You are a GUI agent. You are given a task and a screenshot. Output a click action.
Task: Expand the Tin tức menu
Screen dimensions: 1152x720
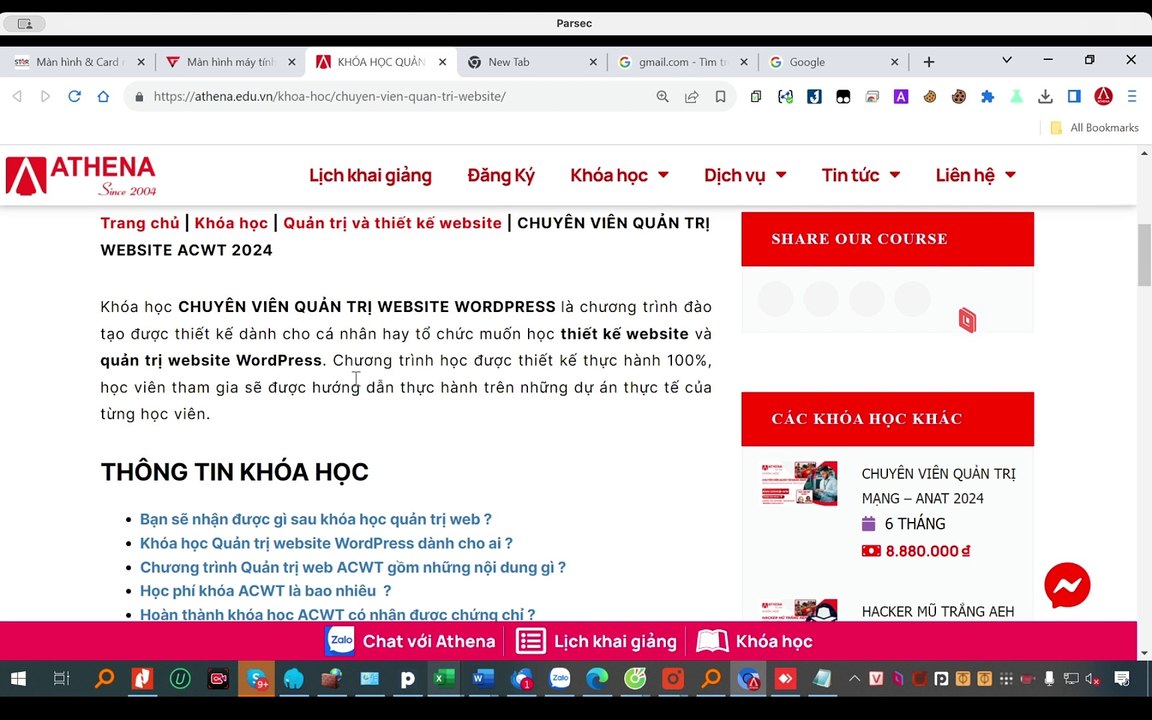pos(860,175)
